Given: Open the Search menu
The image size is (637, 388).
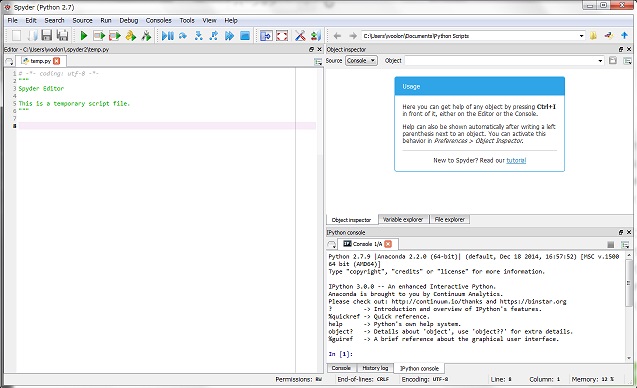Looking at the screenshot, I should [x=54, y=20].
